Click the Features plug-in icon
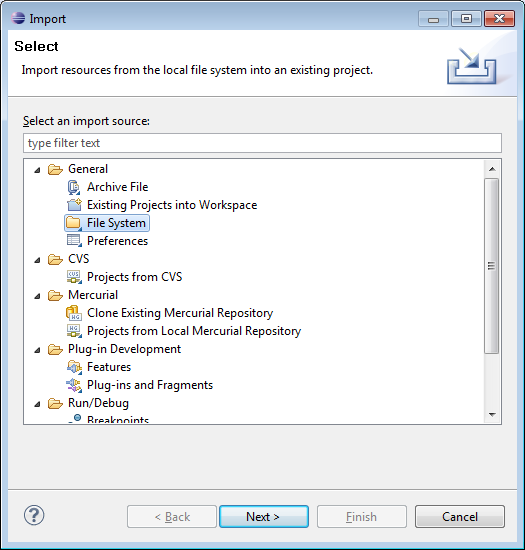 coord(74,367)
